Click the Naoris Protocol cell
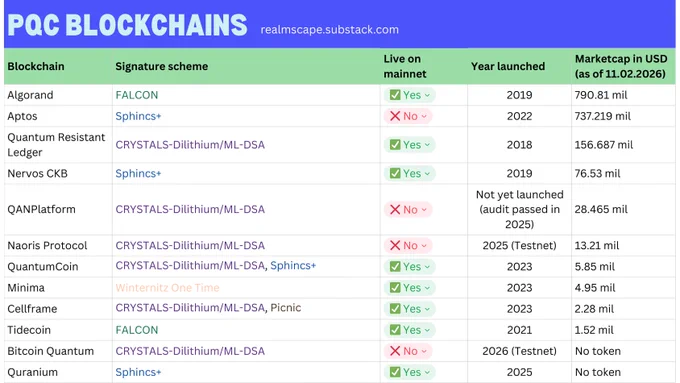This screenshot has width=680, height=383. pos(58,246)
